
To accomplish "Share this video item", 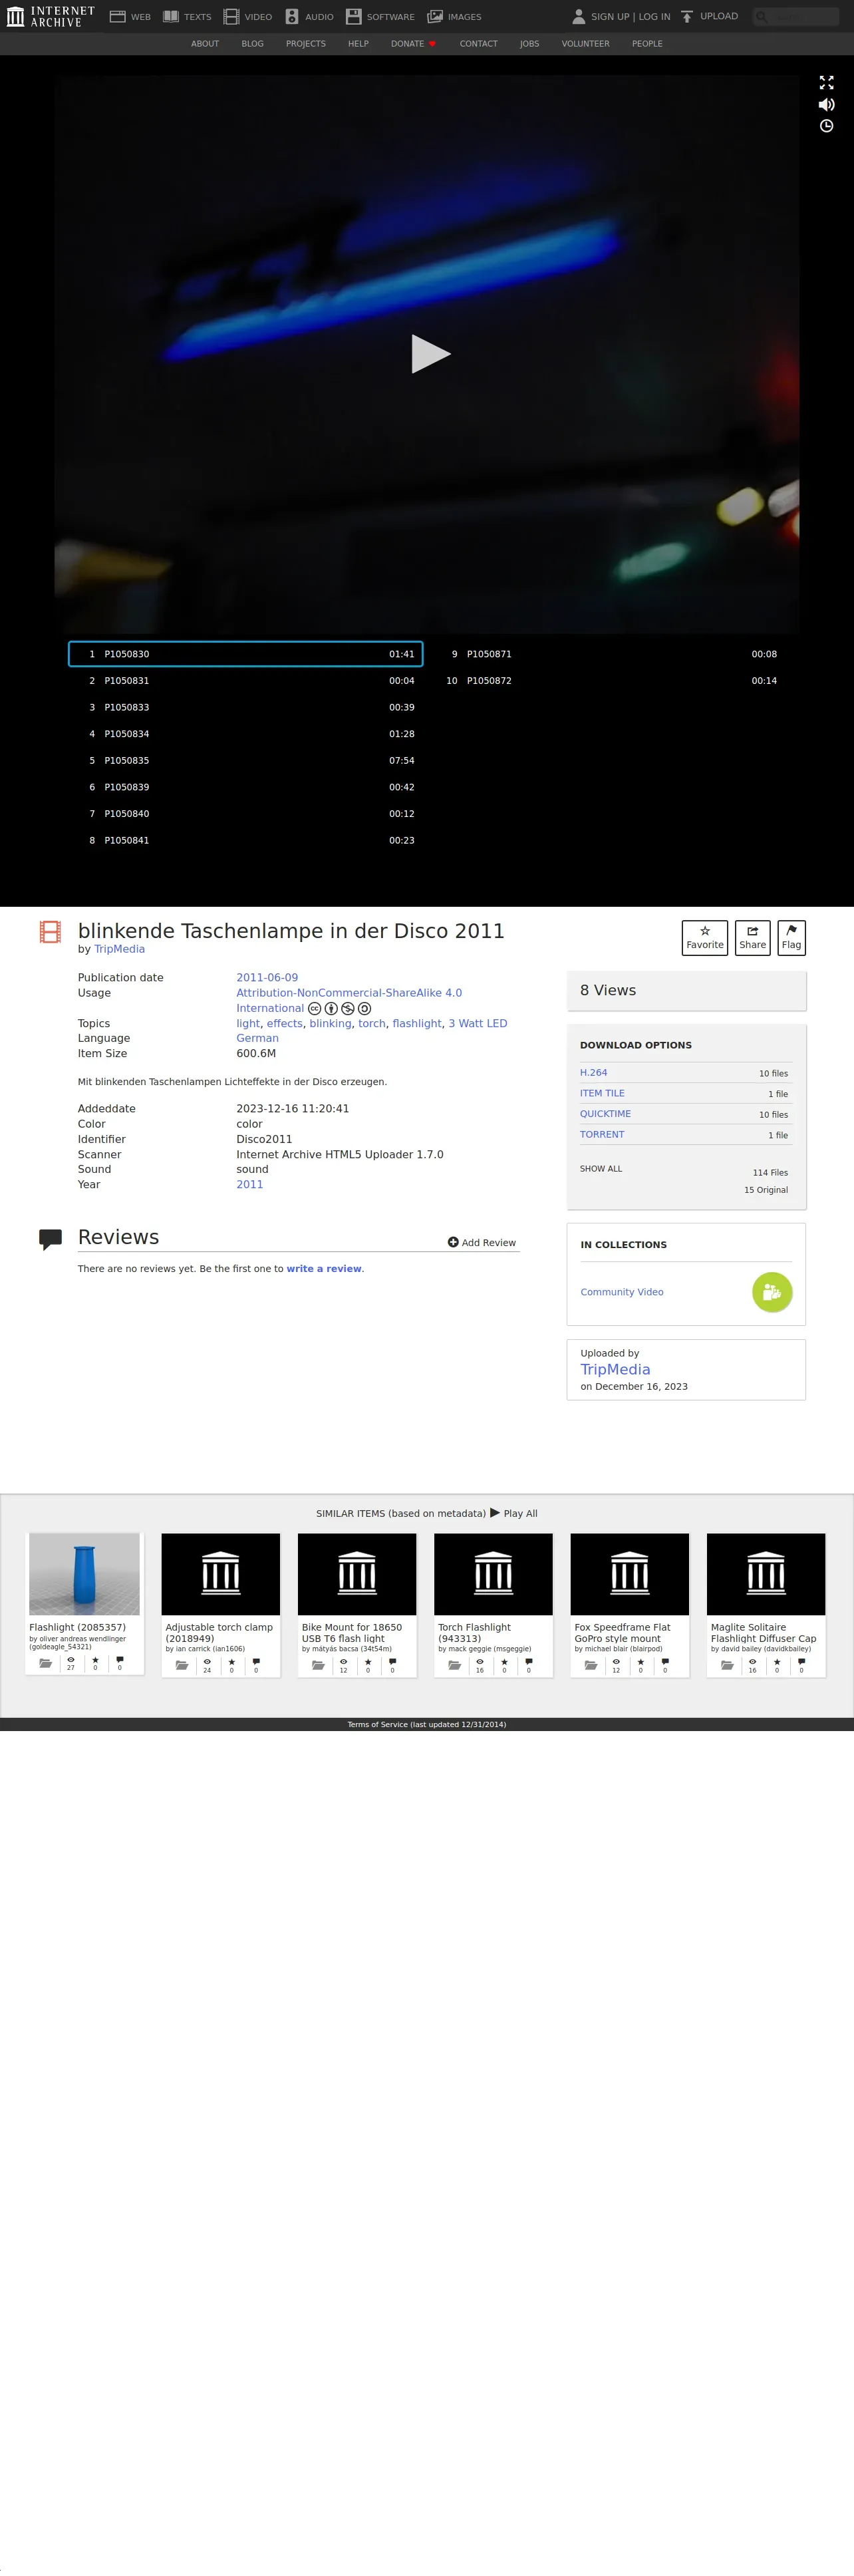I will [x=752, y=938].
